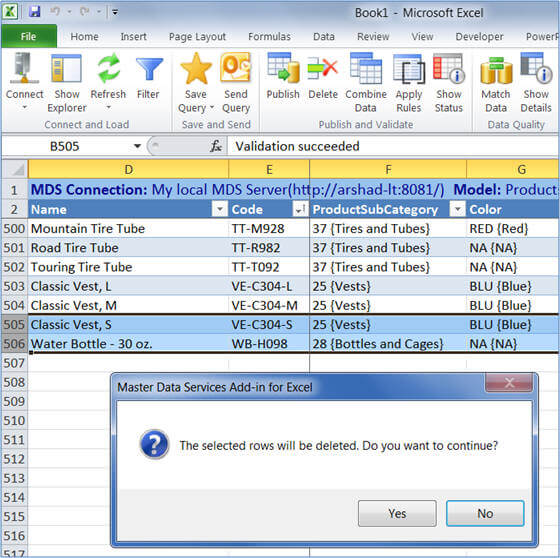
Task: Switch to the Review tab
Action: [x=373, y=36]
